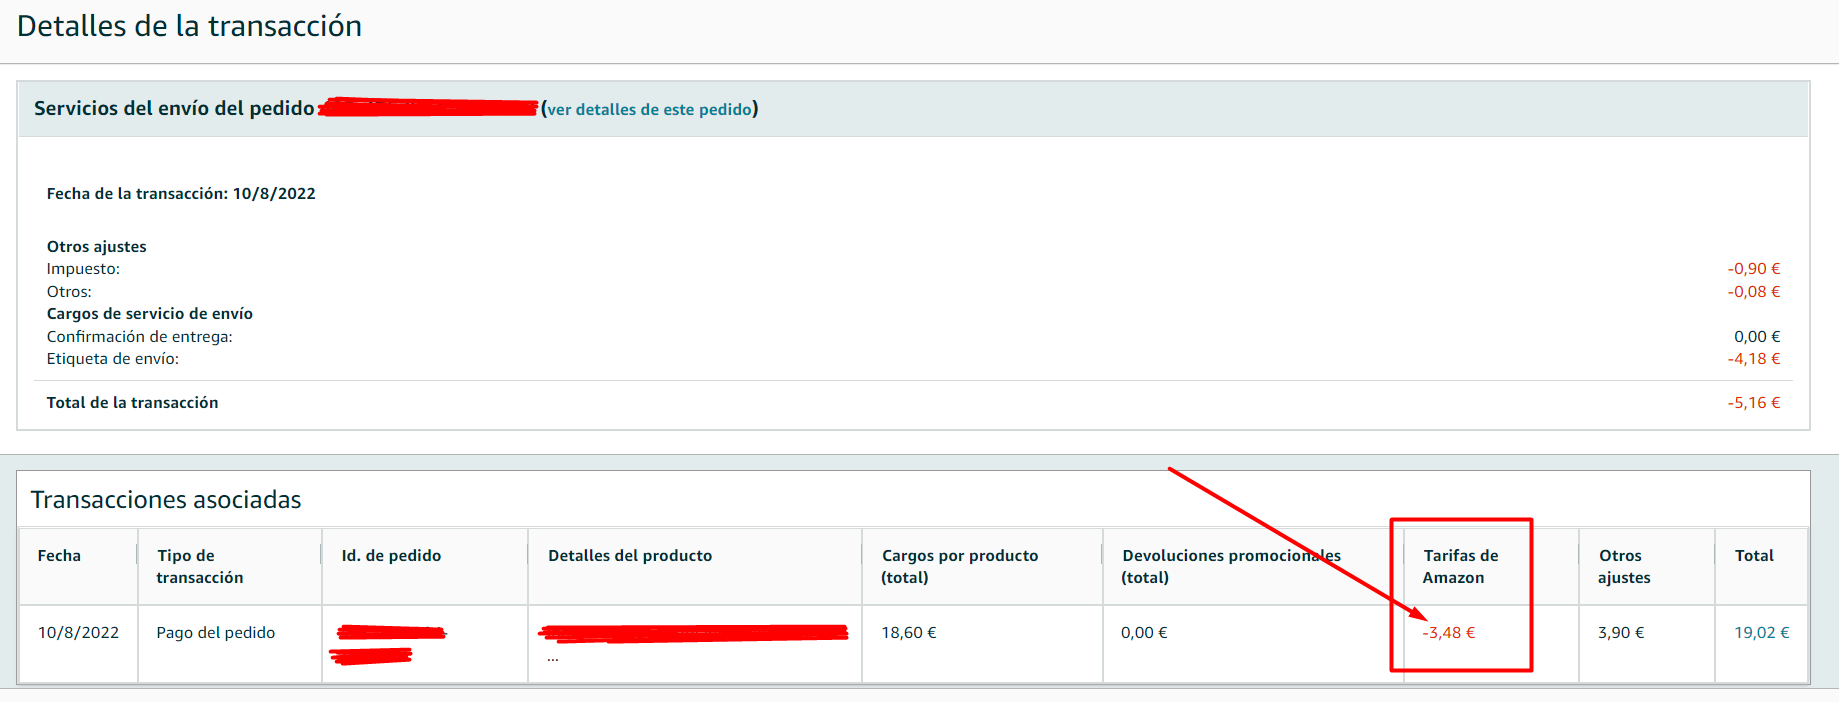Click the 'Id. de pedido' column header
Image resolution: width=1839 pixels, height=702 pixels.
pos(391,555)
